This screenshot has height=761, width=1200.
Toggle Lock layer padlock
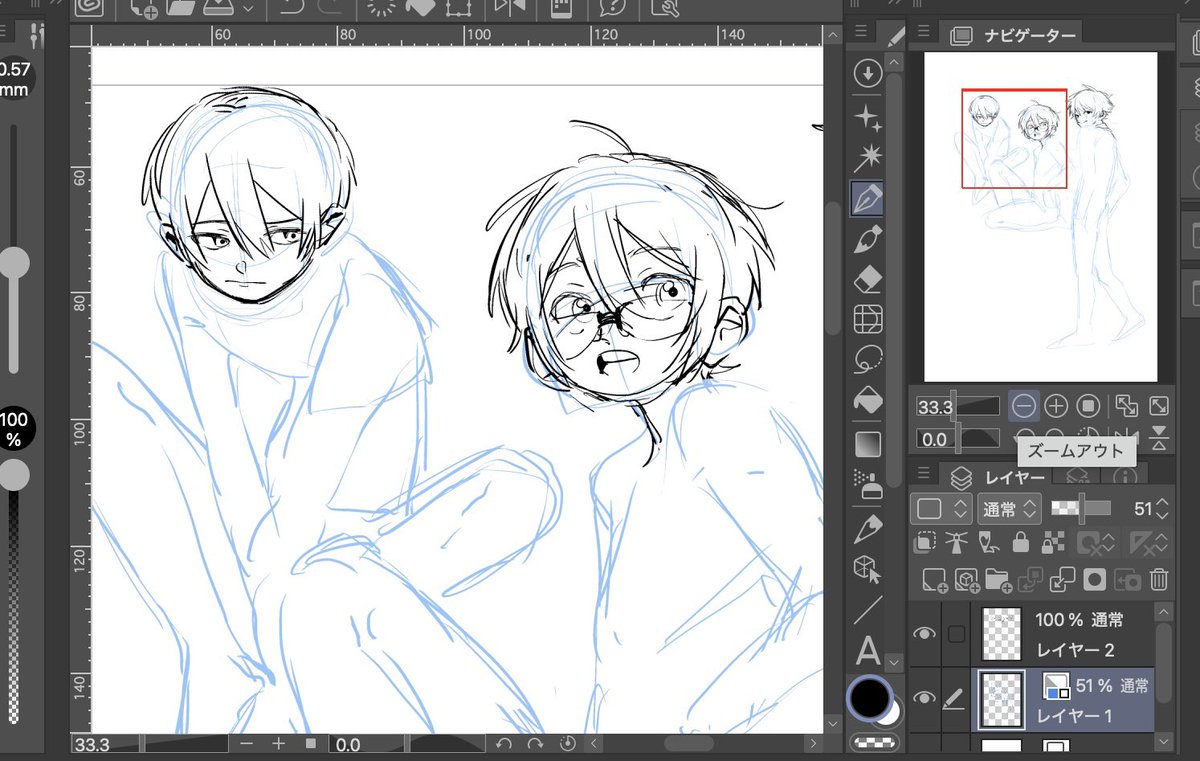[x=1020, y=543]
